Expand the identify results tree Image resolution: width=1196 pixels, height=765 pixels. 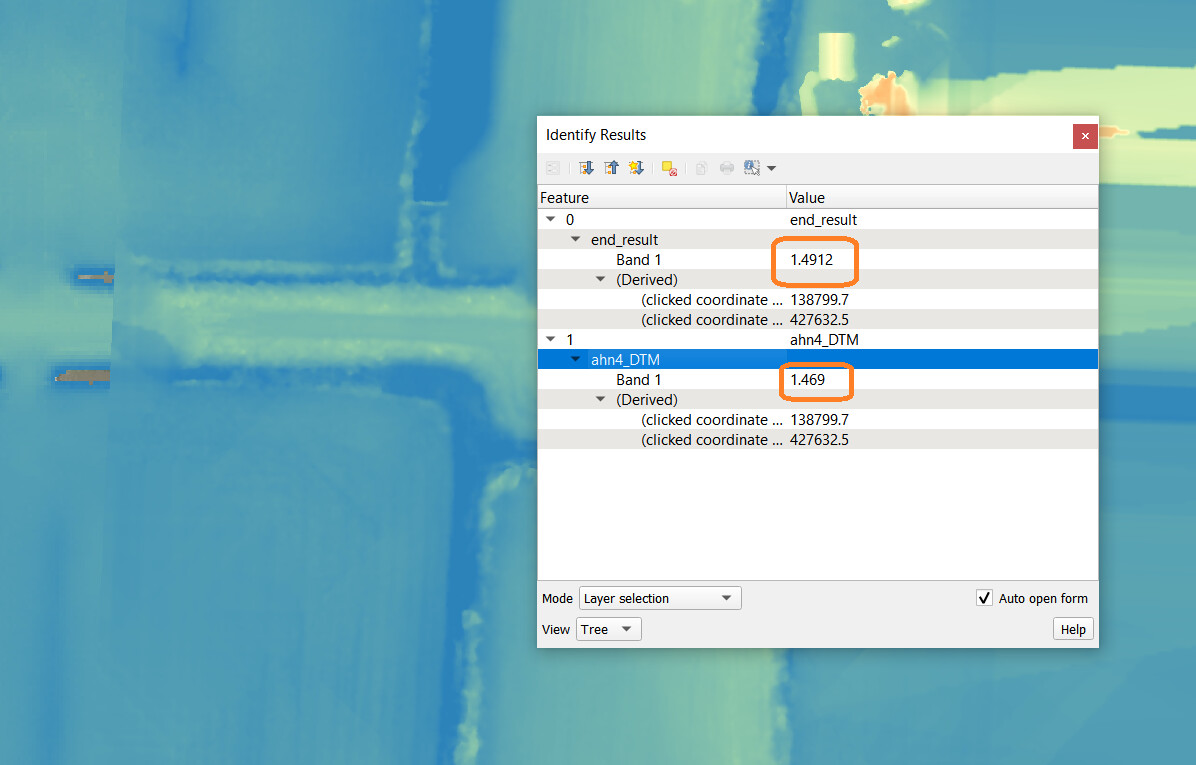[586, 168]
